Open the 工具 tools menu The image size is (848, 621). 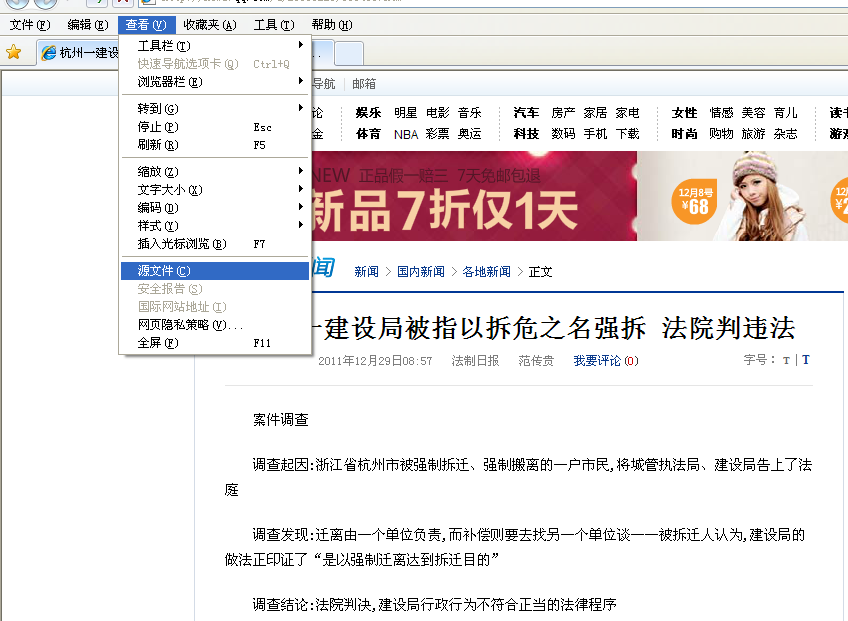pyautogui.click(x=274, y=25)
